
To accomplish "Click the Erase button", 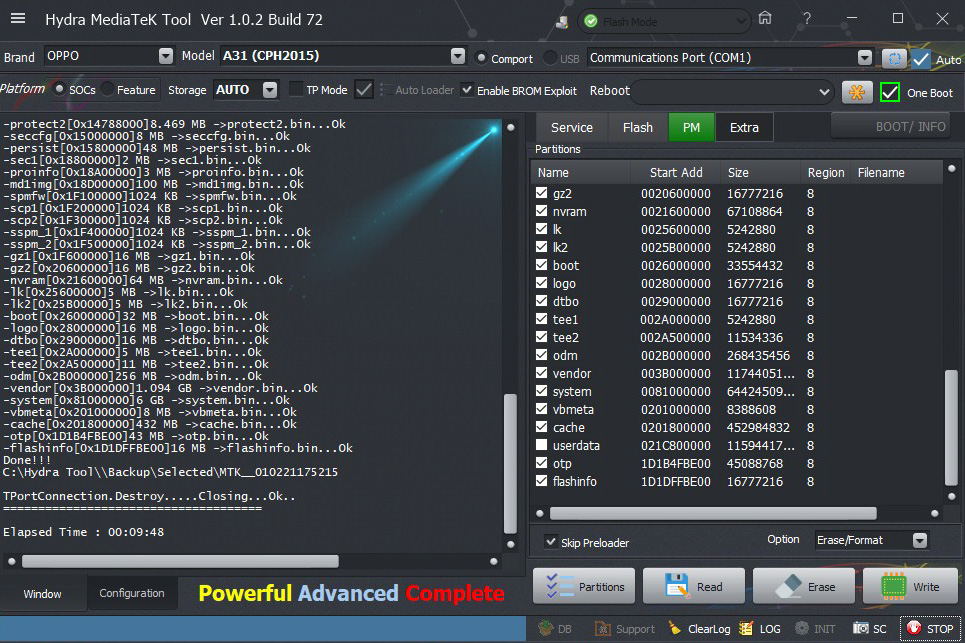I will [x=804, y=586].
